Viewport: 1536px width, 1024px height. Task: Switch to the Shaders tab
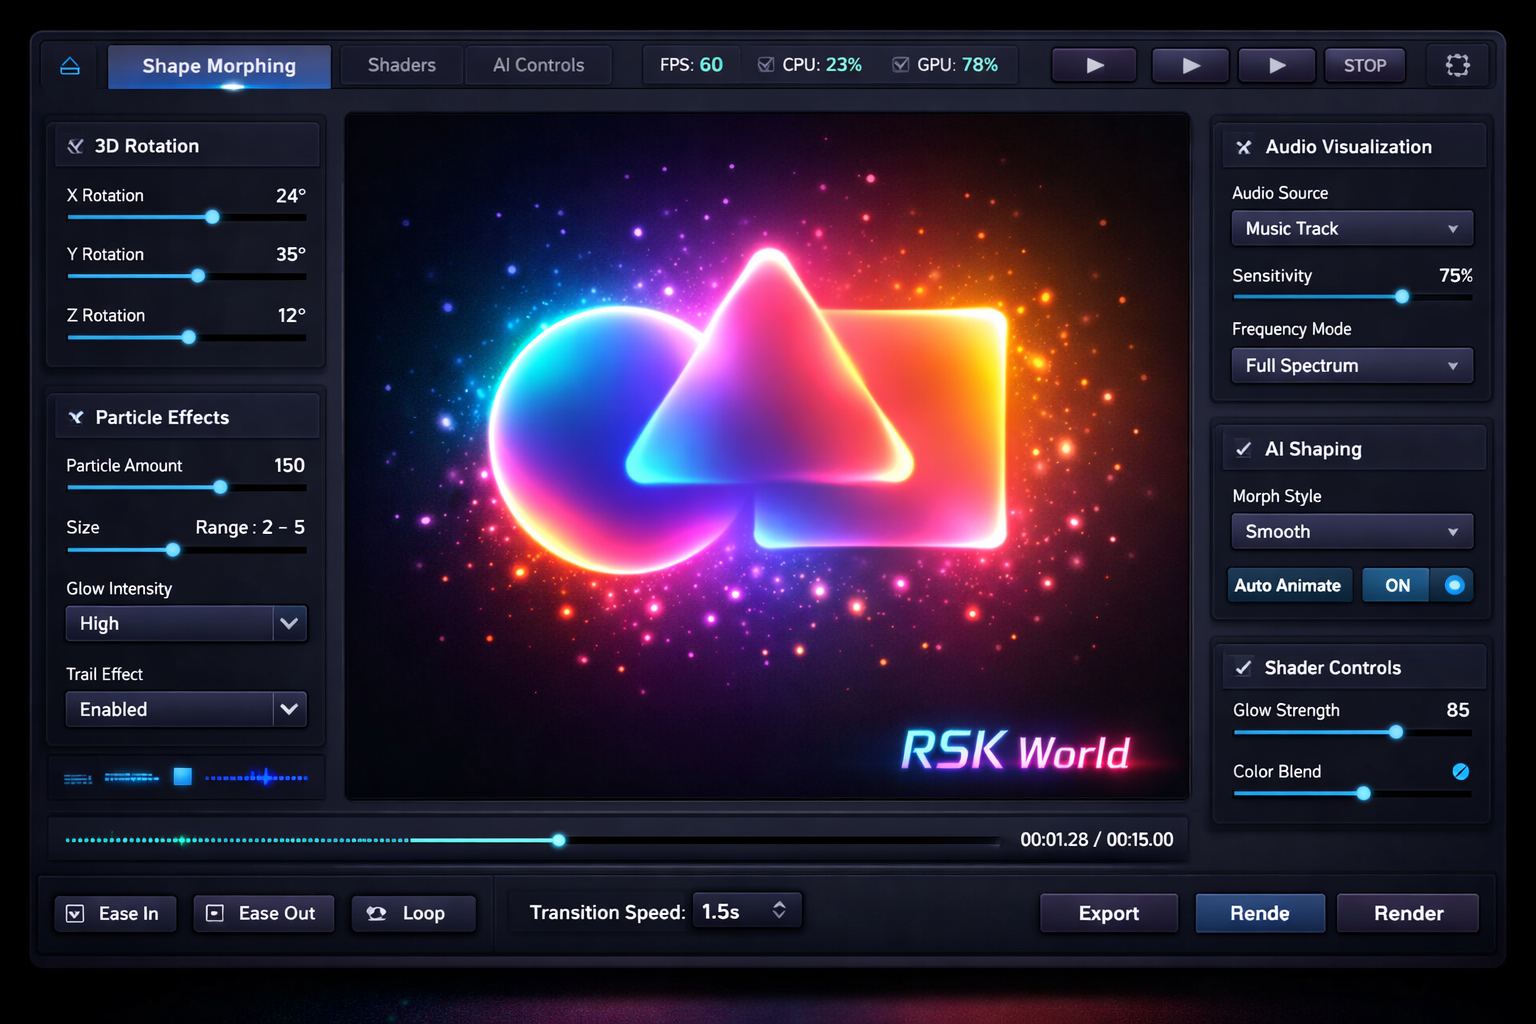pos(400,65)
